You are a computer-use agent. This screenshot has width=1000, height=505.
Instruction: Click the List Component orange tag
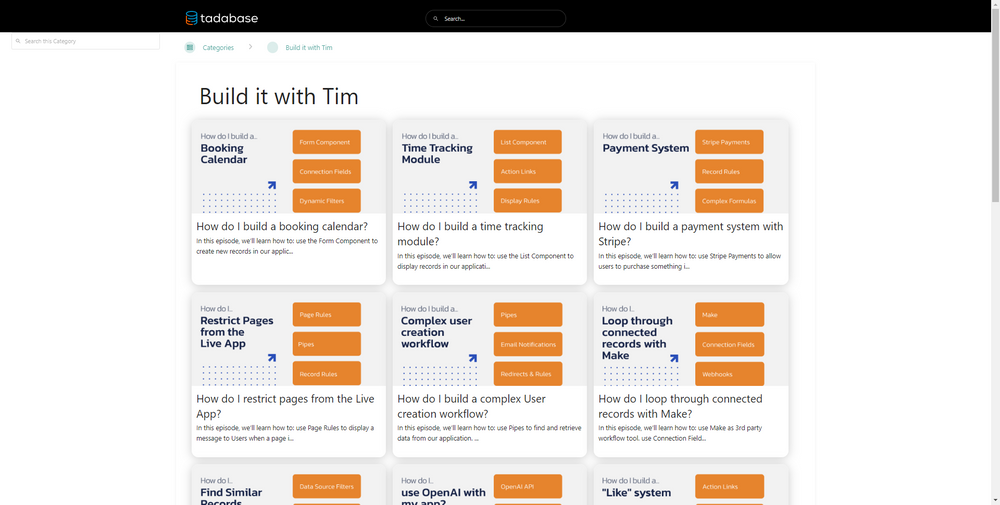pos(527,142)
